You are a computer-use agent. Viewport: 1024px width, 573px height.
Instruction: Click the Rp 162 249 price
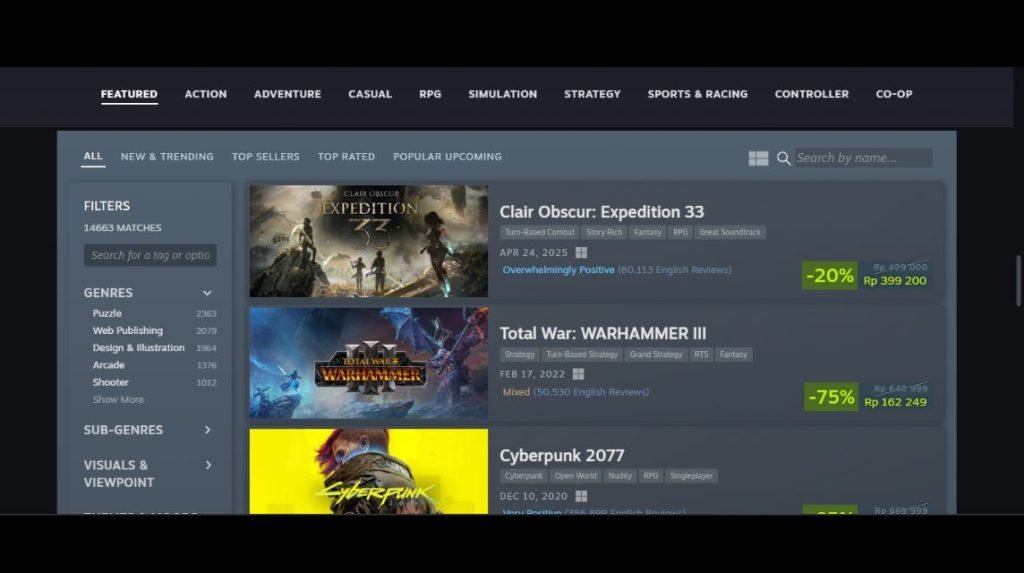(895, 402)
